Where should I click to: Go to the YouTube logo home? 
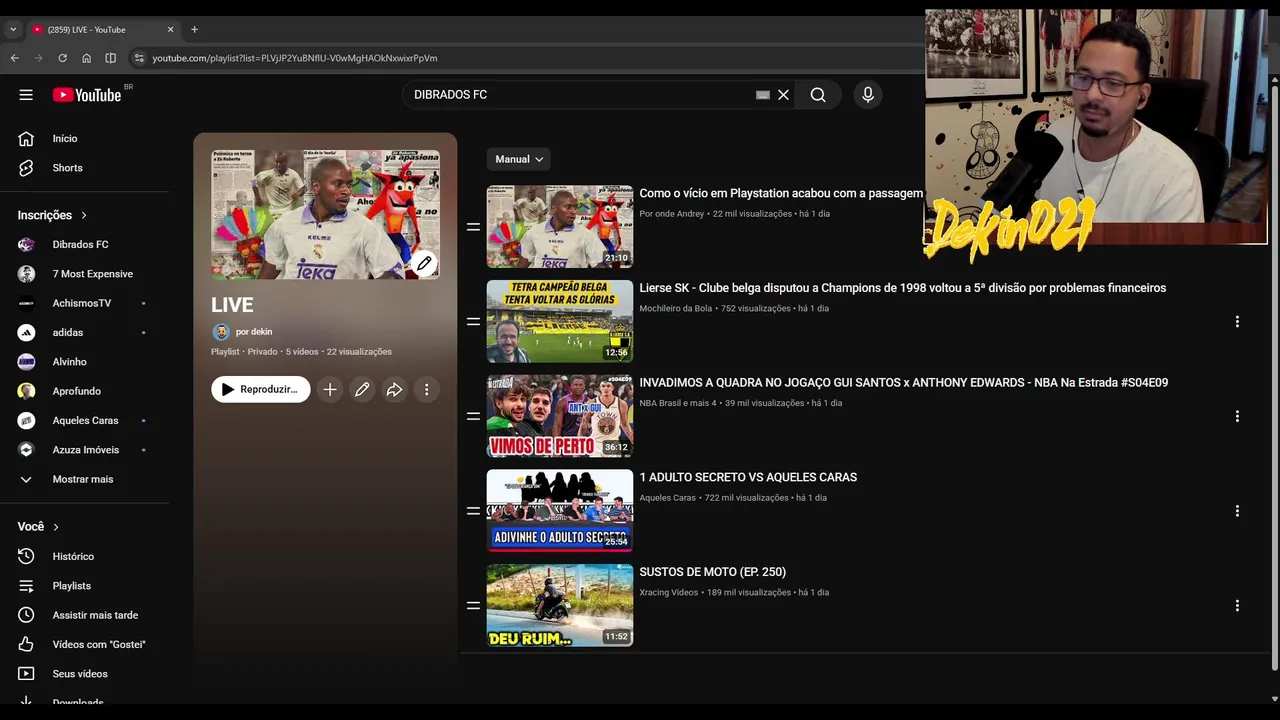tap(87, 95)
